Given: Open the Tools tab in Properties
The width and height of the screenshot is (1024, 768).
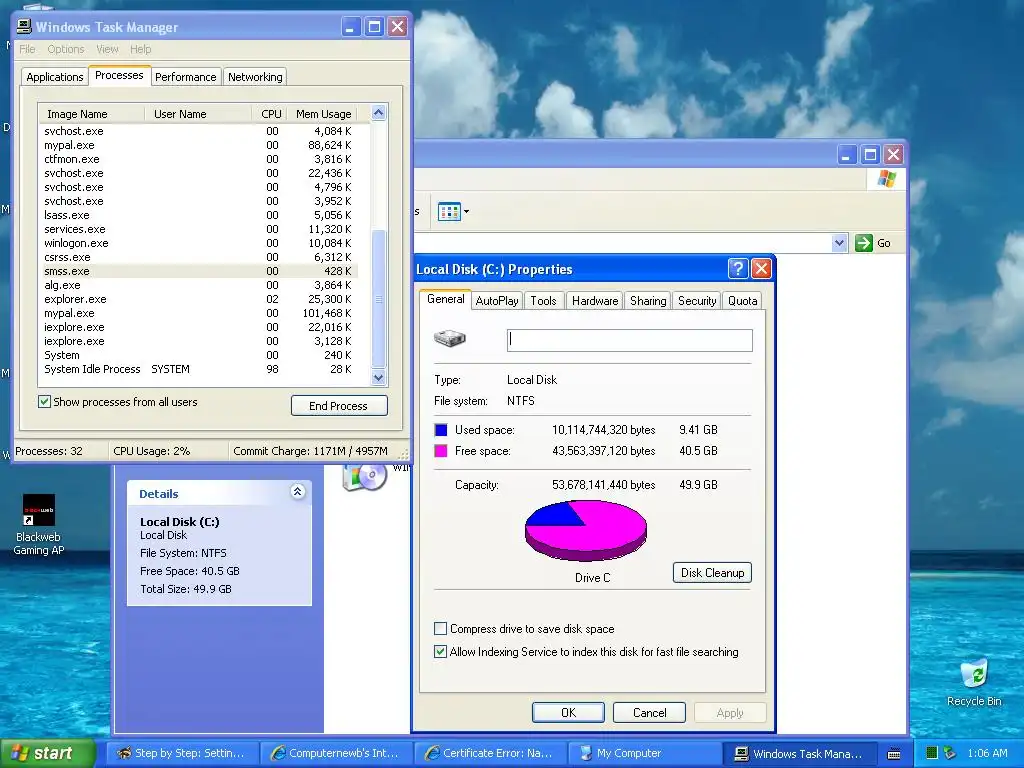Looking at the screenshot, I should tap(543, 300).
